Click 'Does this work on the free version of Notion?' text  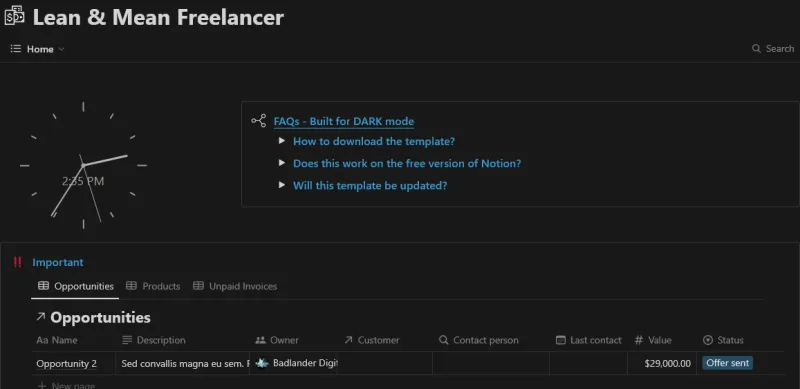coord(407,163)
